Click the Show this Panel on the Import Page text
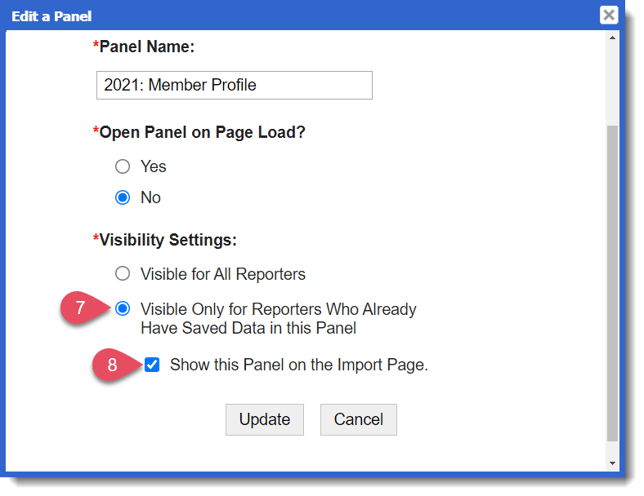Image resolution: width=644 pixels, height=496 pixels. click(x=299, y=365)
